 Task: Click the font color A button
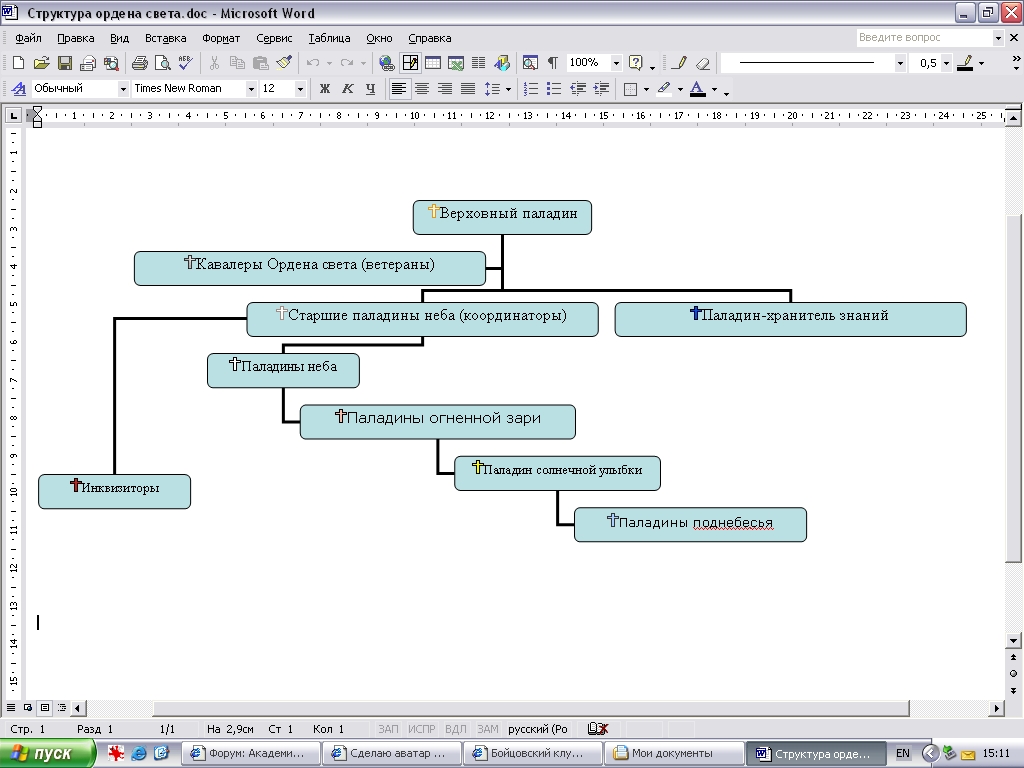click(697, 88)
